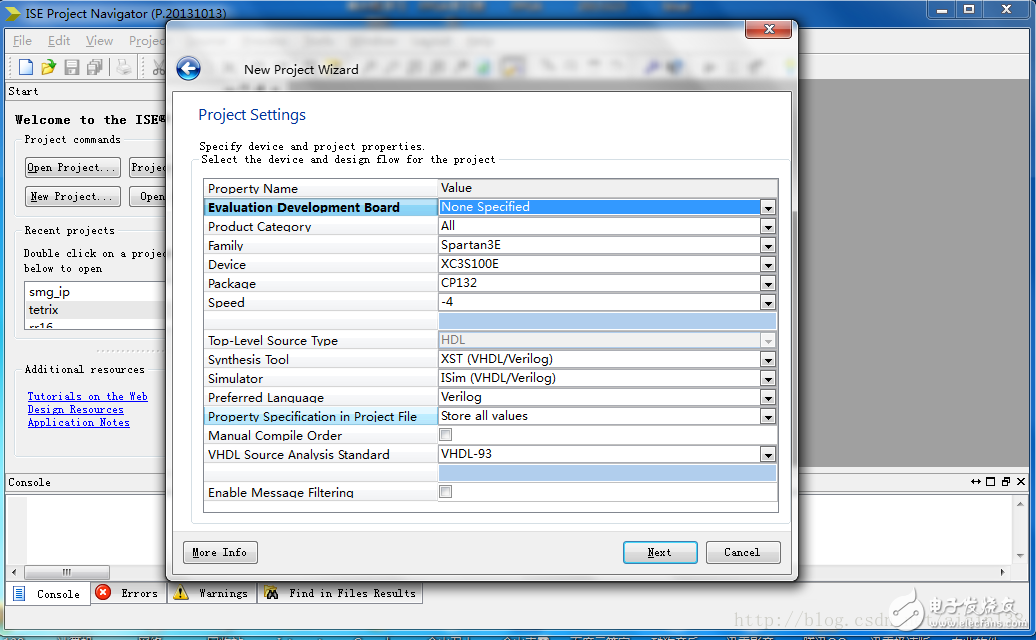The image size is (1036, 640).
Task: Enable Manual Compile Order
Action: click(445, 434)
